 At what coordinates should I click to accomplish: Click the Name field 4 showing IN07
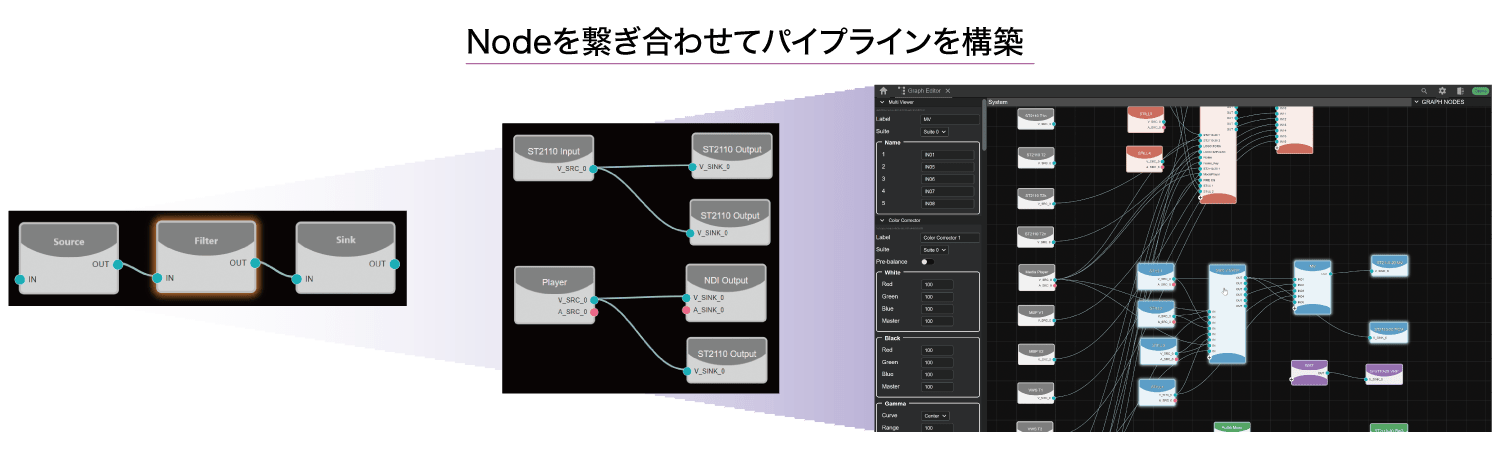point(947,190)
